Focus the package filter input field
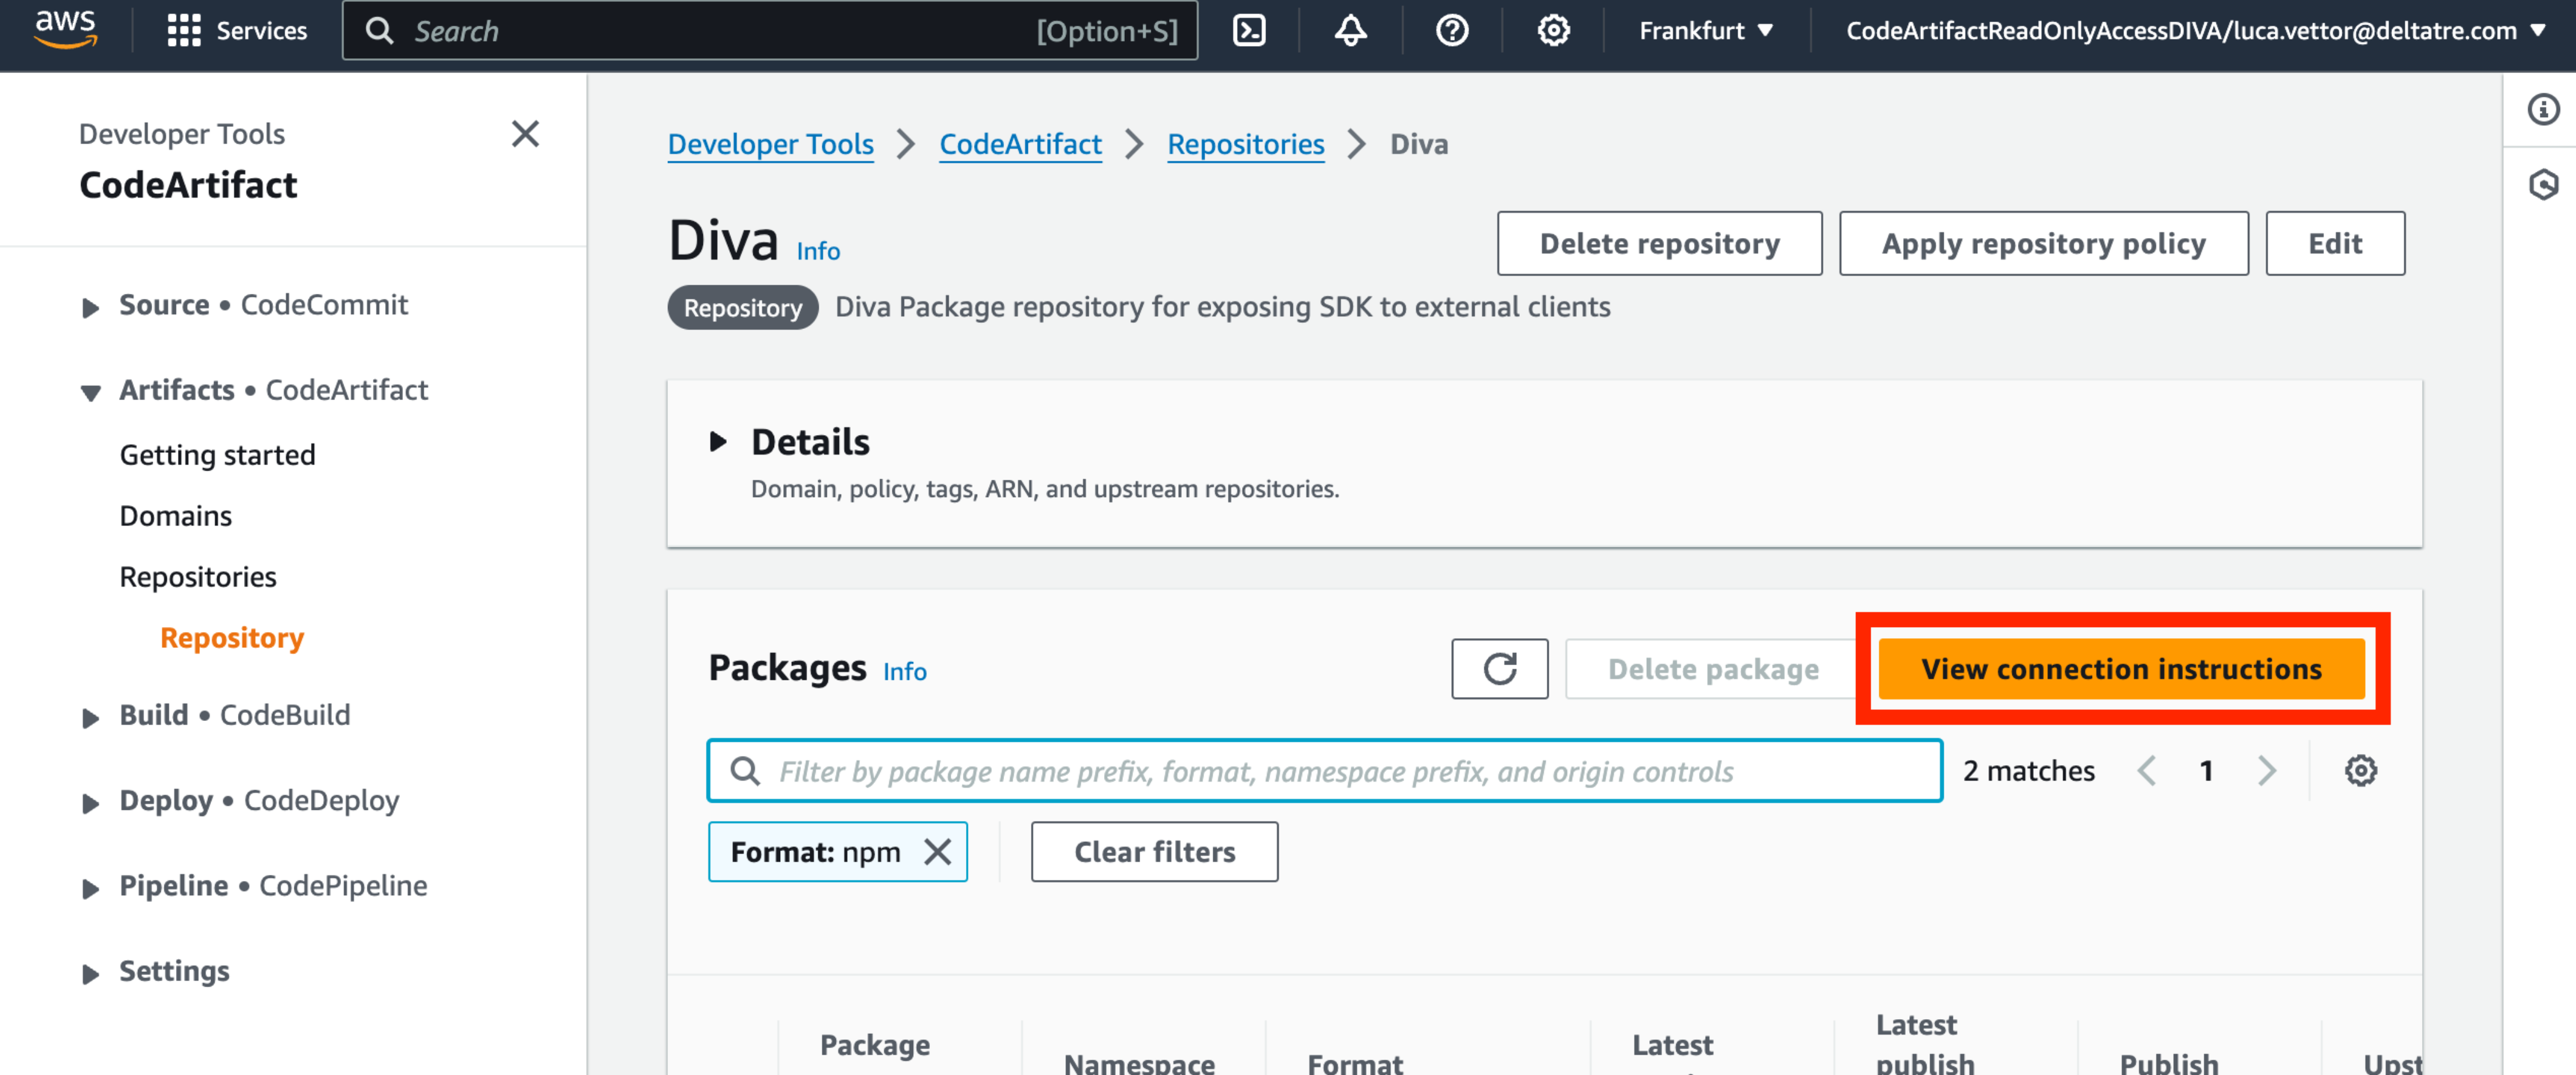This screenshot has height=1075, width=2576. (1324, 771)
